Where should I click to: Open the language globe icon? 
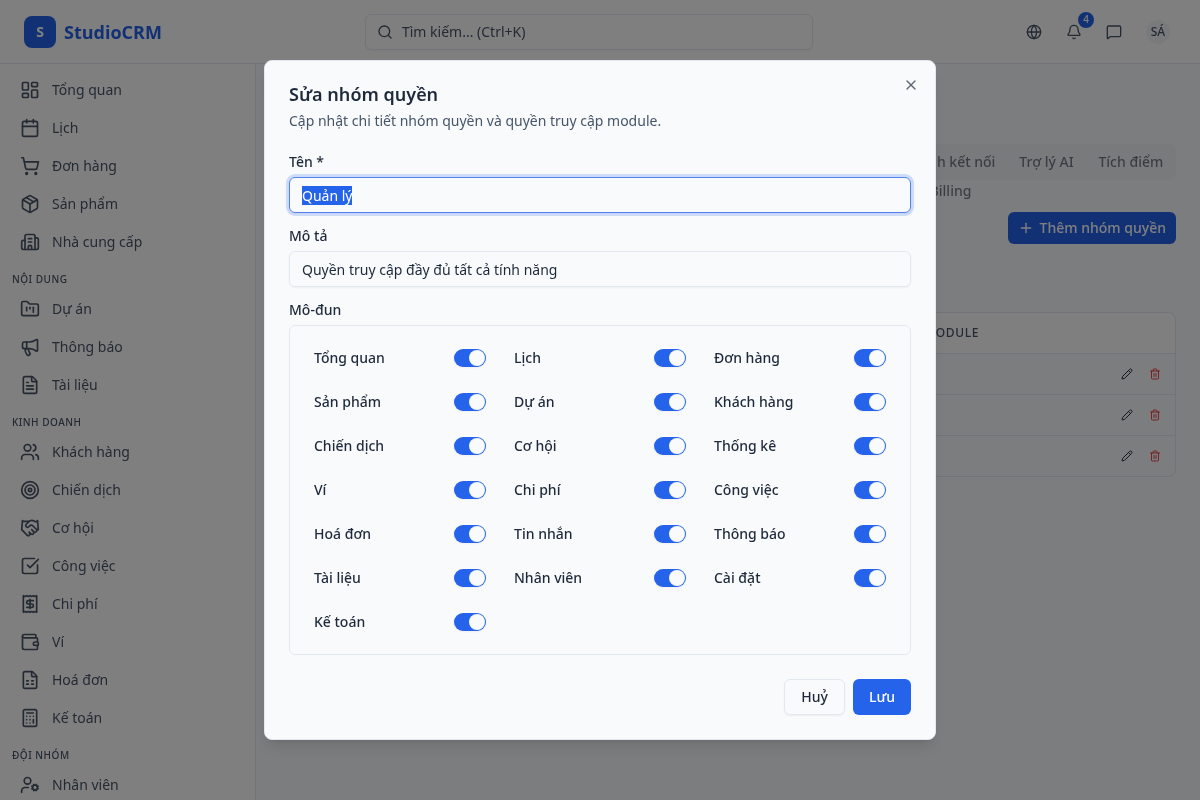(1034, 32)
